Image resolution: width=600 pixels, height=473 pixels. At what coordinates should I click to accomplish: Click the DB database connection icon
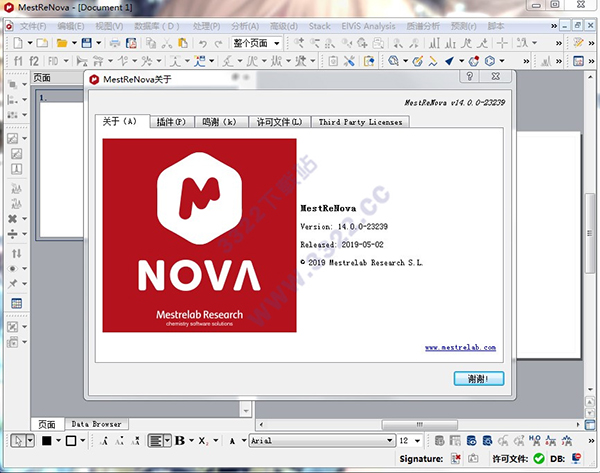(576, 458)
